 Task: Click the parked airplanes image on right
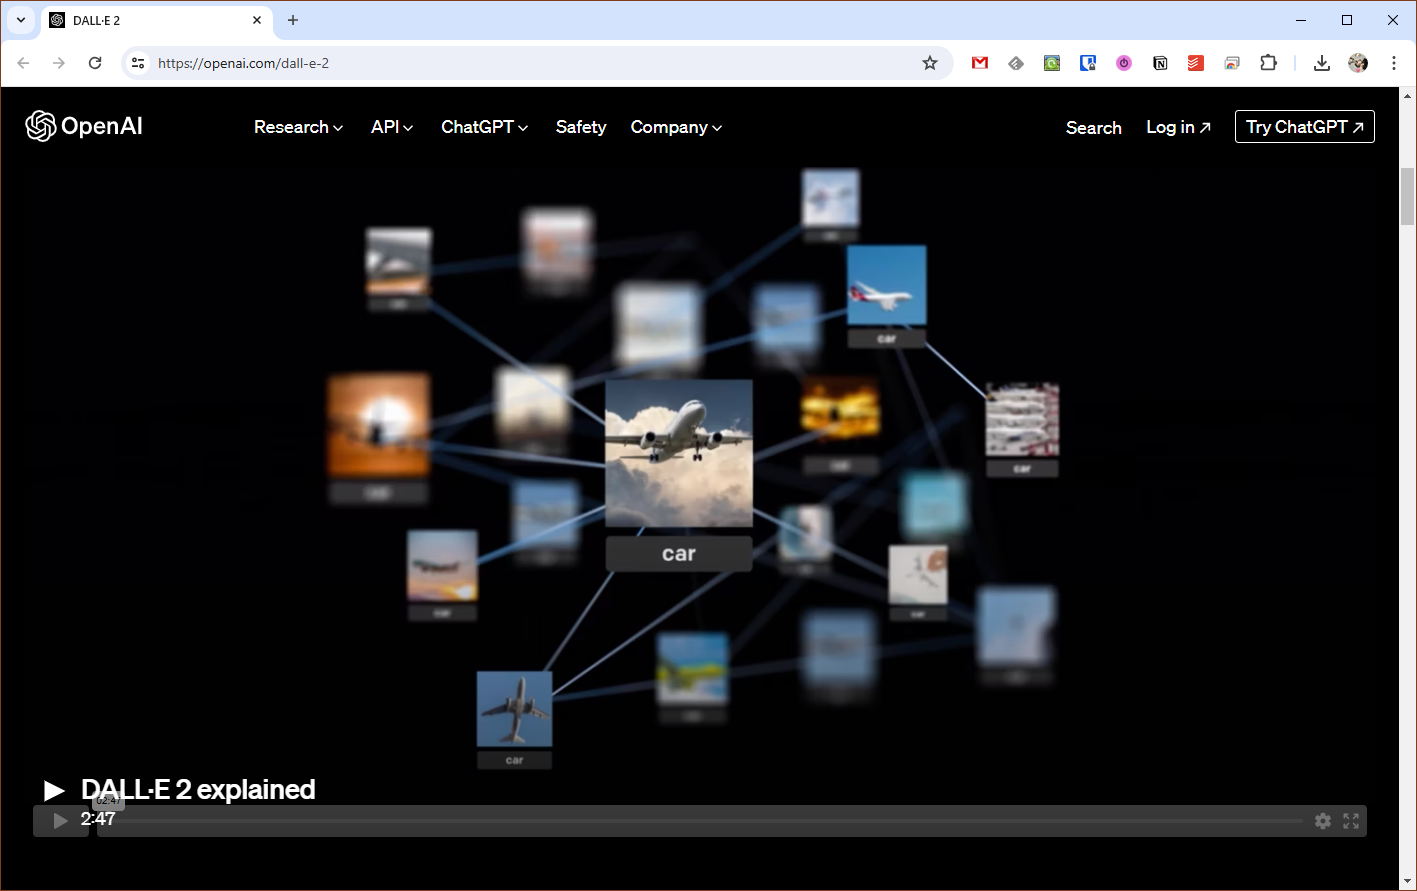click(1022, 420)
